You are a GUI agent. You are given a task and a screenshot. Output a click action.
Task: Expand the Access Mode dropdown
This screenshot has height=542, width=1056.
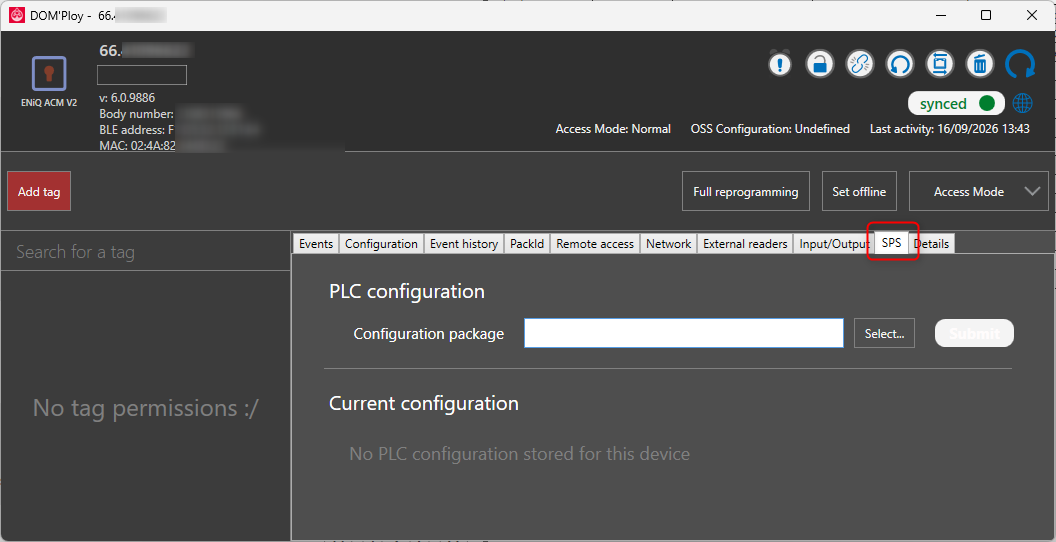point(979,191)
